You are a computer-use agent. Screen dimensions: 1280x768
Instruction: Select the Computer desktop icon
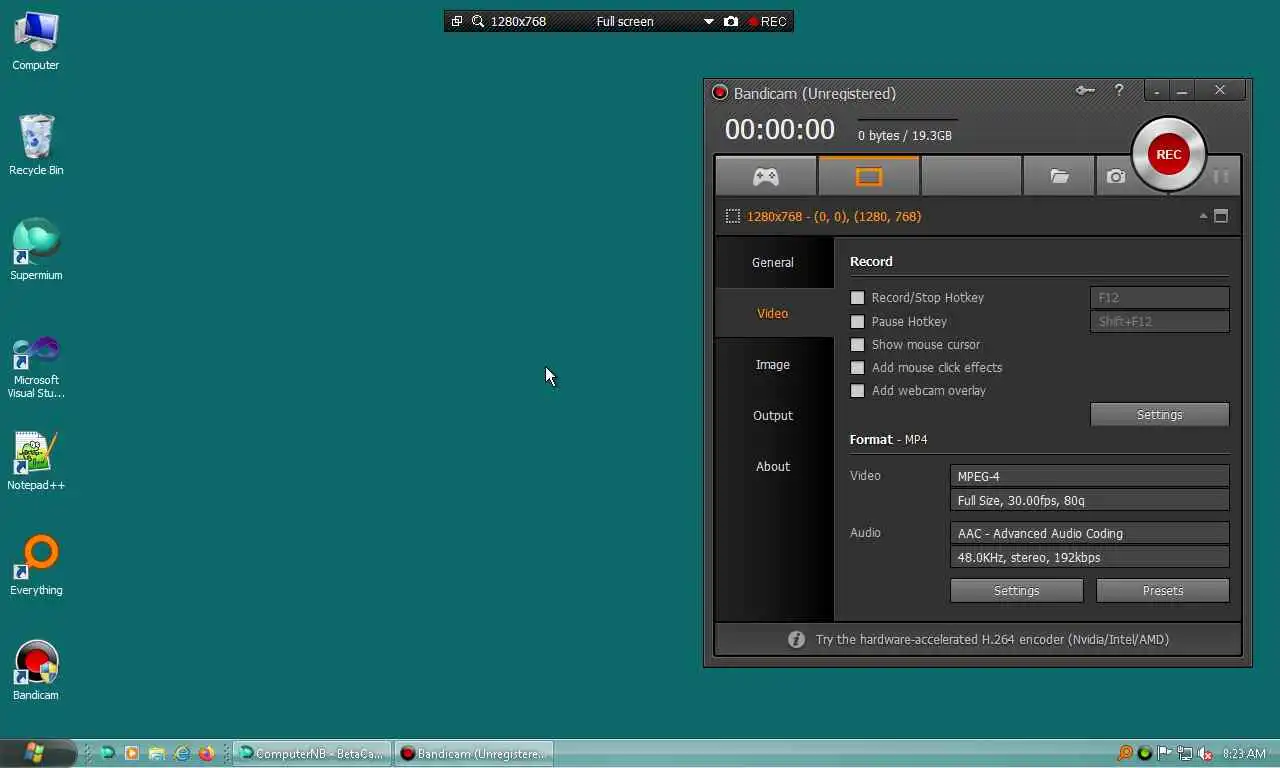click(x=36, y=40)
